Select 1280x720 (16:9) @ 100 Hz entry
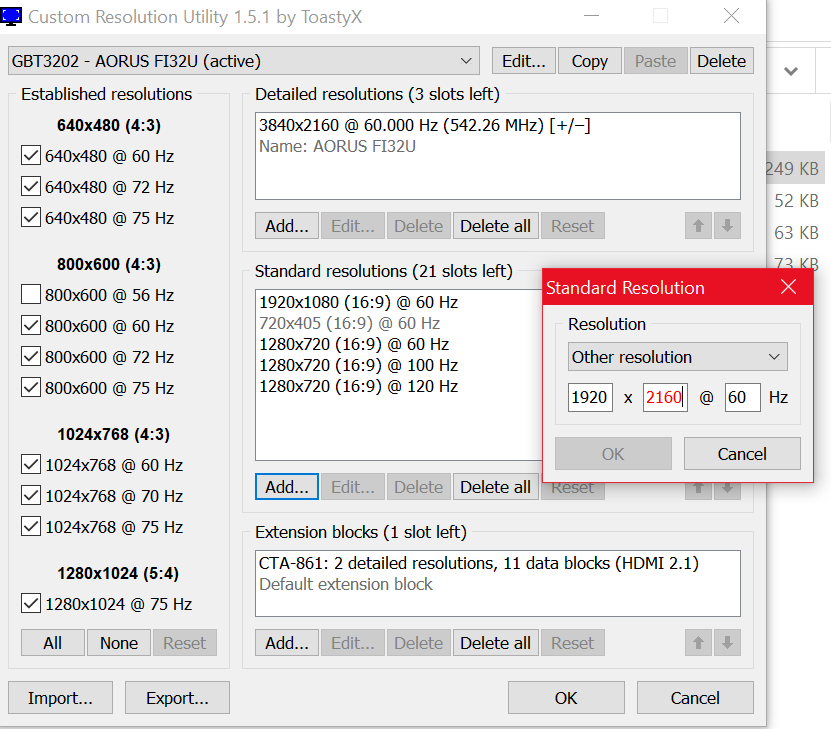The image size is (831, 729). 359,366
